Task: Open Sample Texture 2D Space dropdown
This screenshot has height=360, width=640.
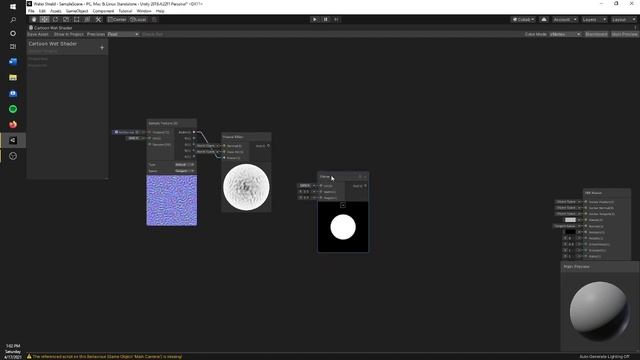Action: 184,171
